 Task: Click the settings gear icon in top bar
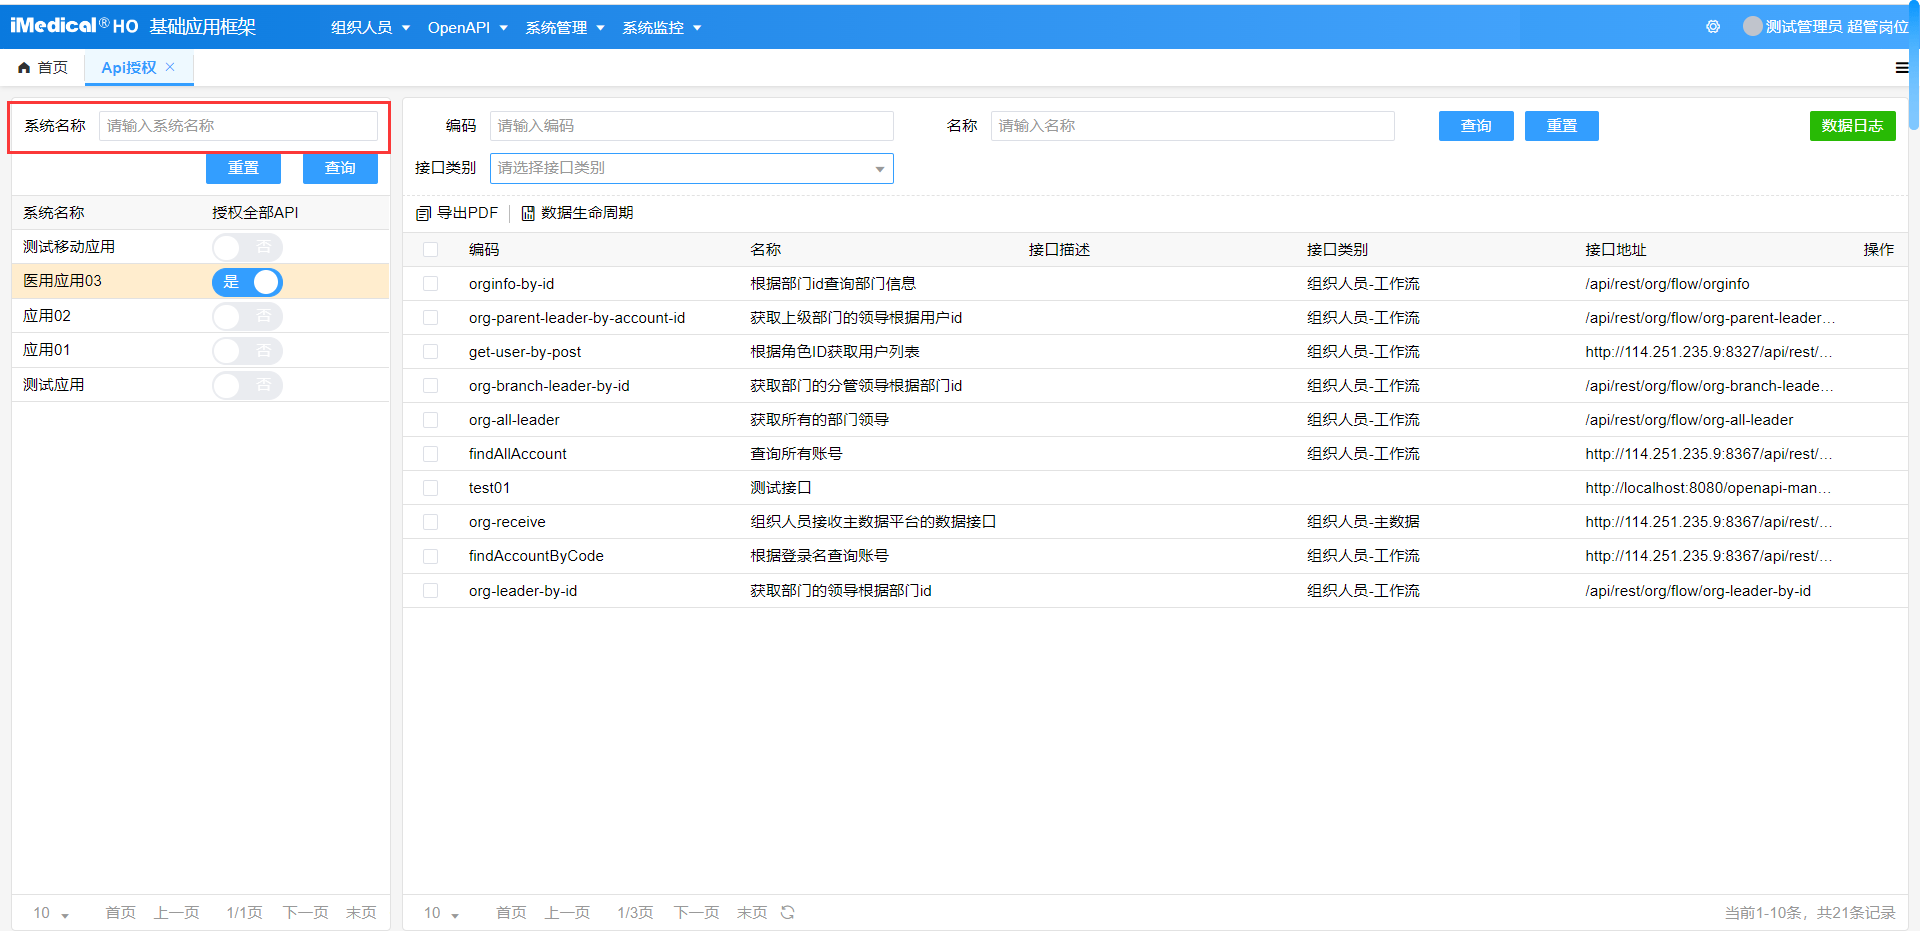[1712, 27]
